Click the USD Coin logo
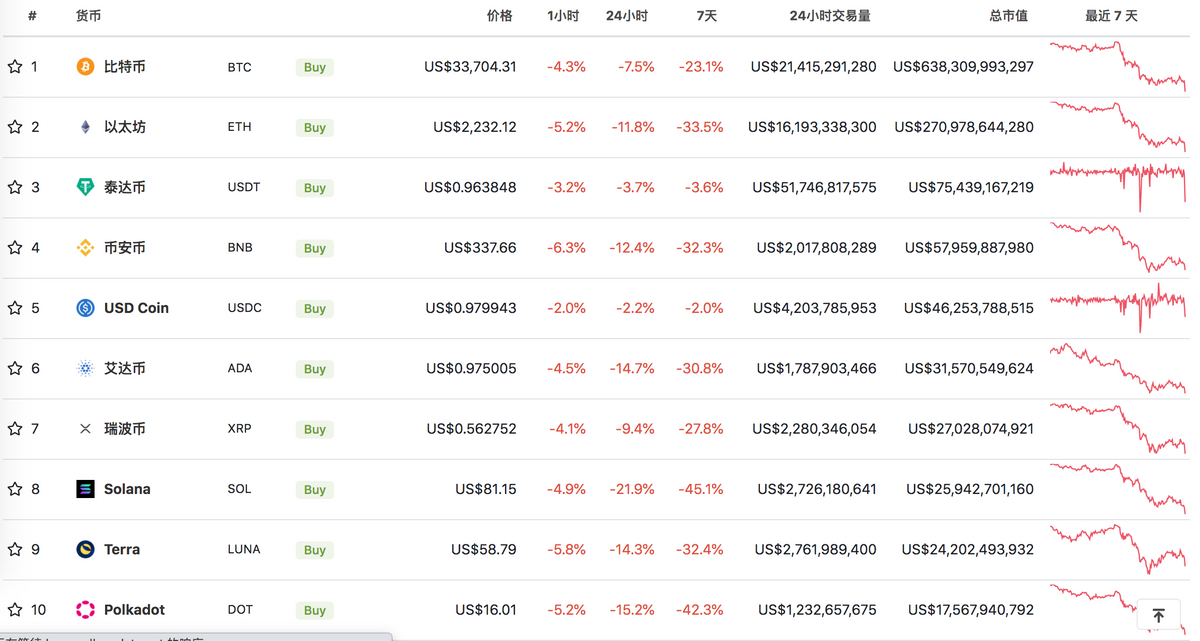The height and width of the screenshot is (641, 1200). [x=85, y=308]
